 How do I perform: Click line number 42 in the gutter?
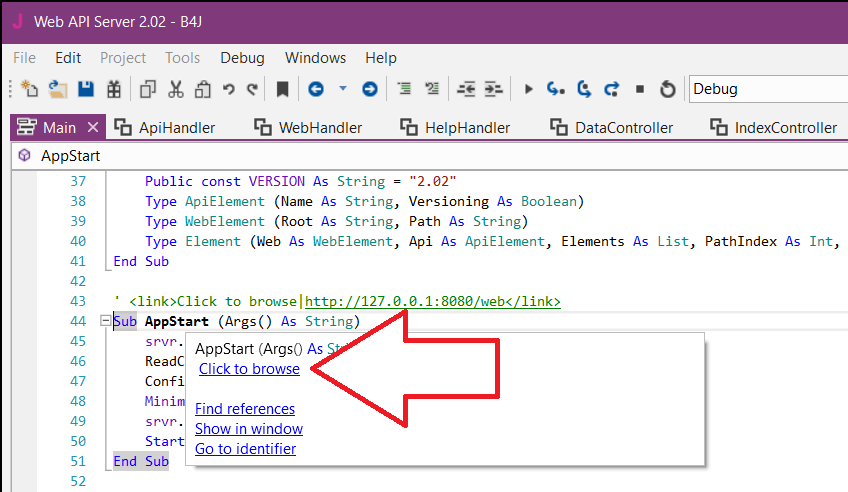pos(78,281)
